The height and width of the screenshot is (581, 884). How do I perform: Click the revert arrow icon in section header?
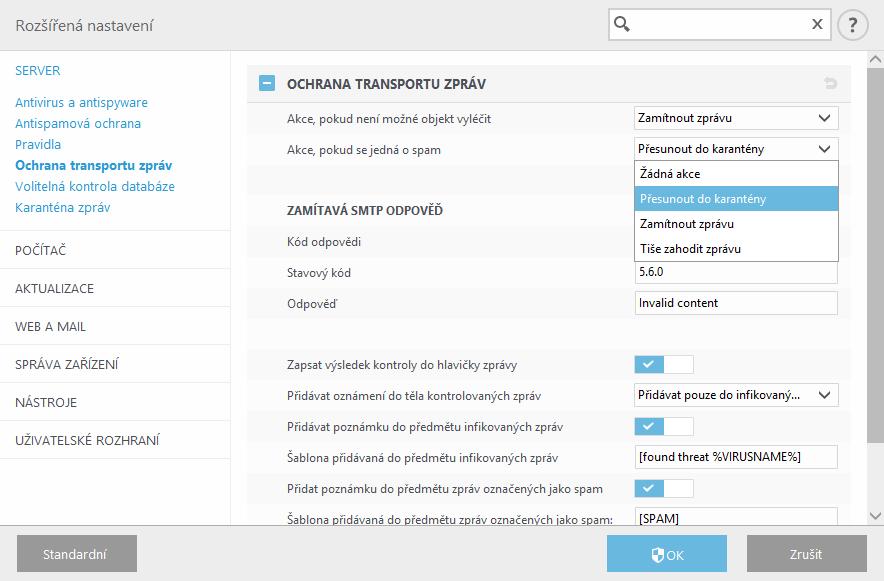pyautogui.click(x=830, y=84)
